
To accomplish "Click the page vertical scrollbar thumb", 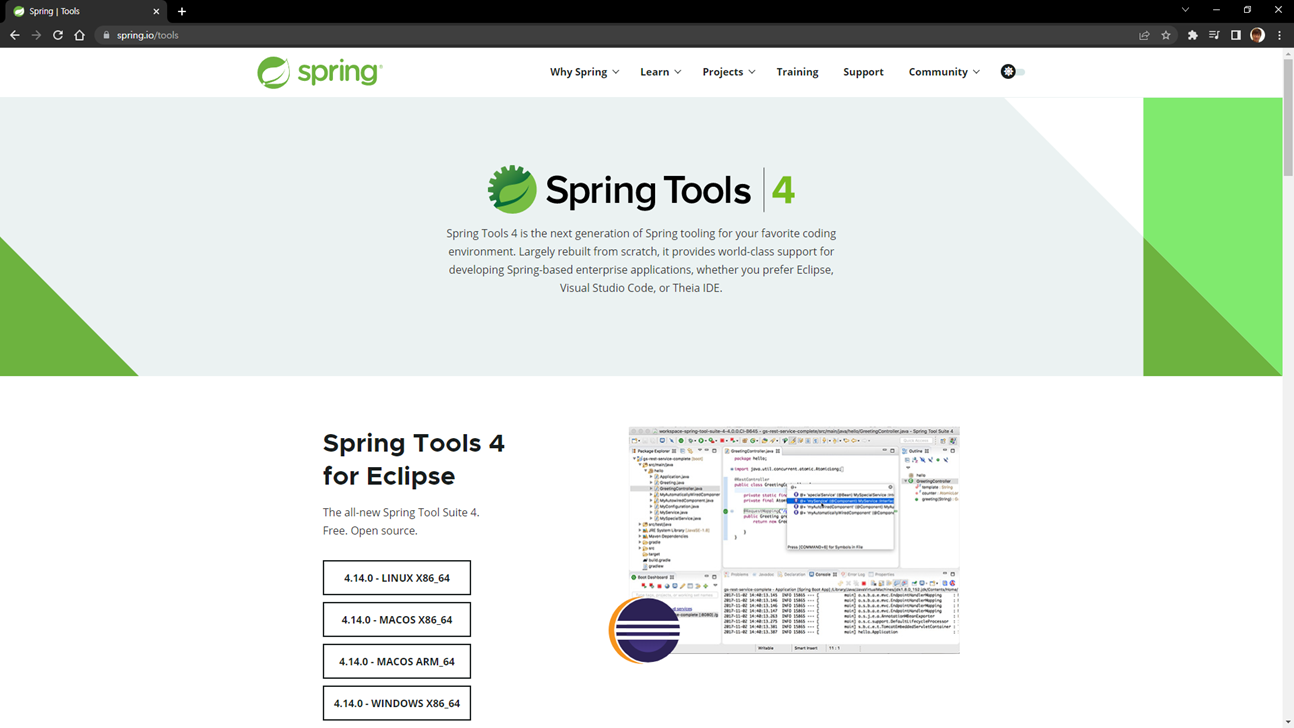I will point(1288,116).
